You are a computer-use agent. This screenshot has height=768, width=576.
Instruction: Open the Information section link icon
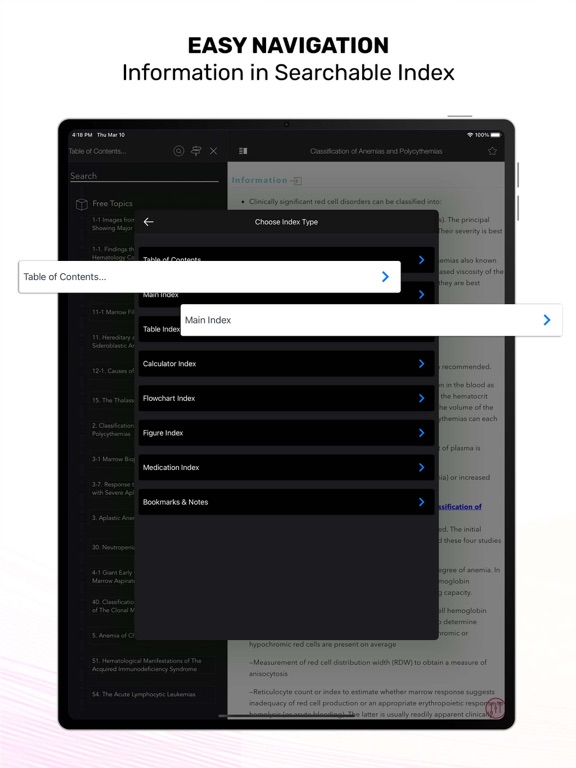coord(296,181)
